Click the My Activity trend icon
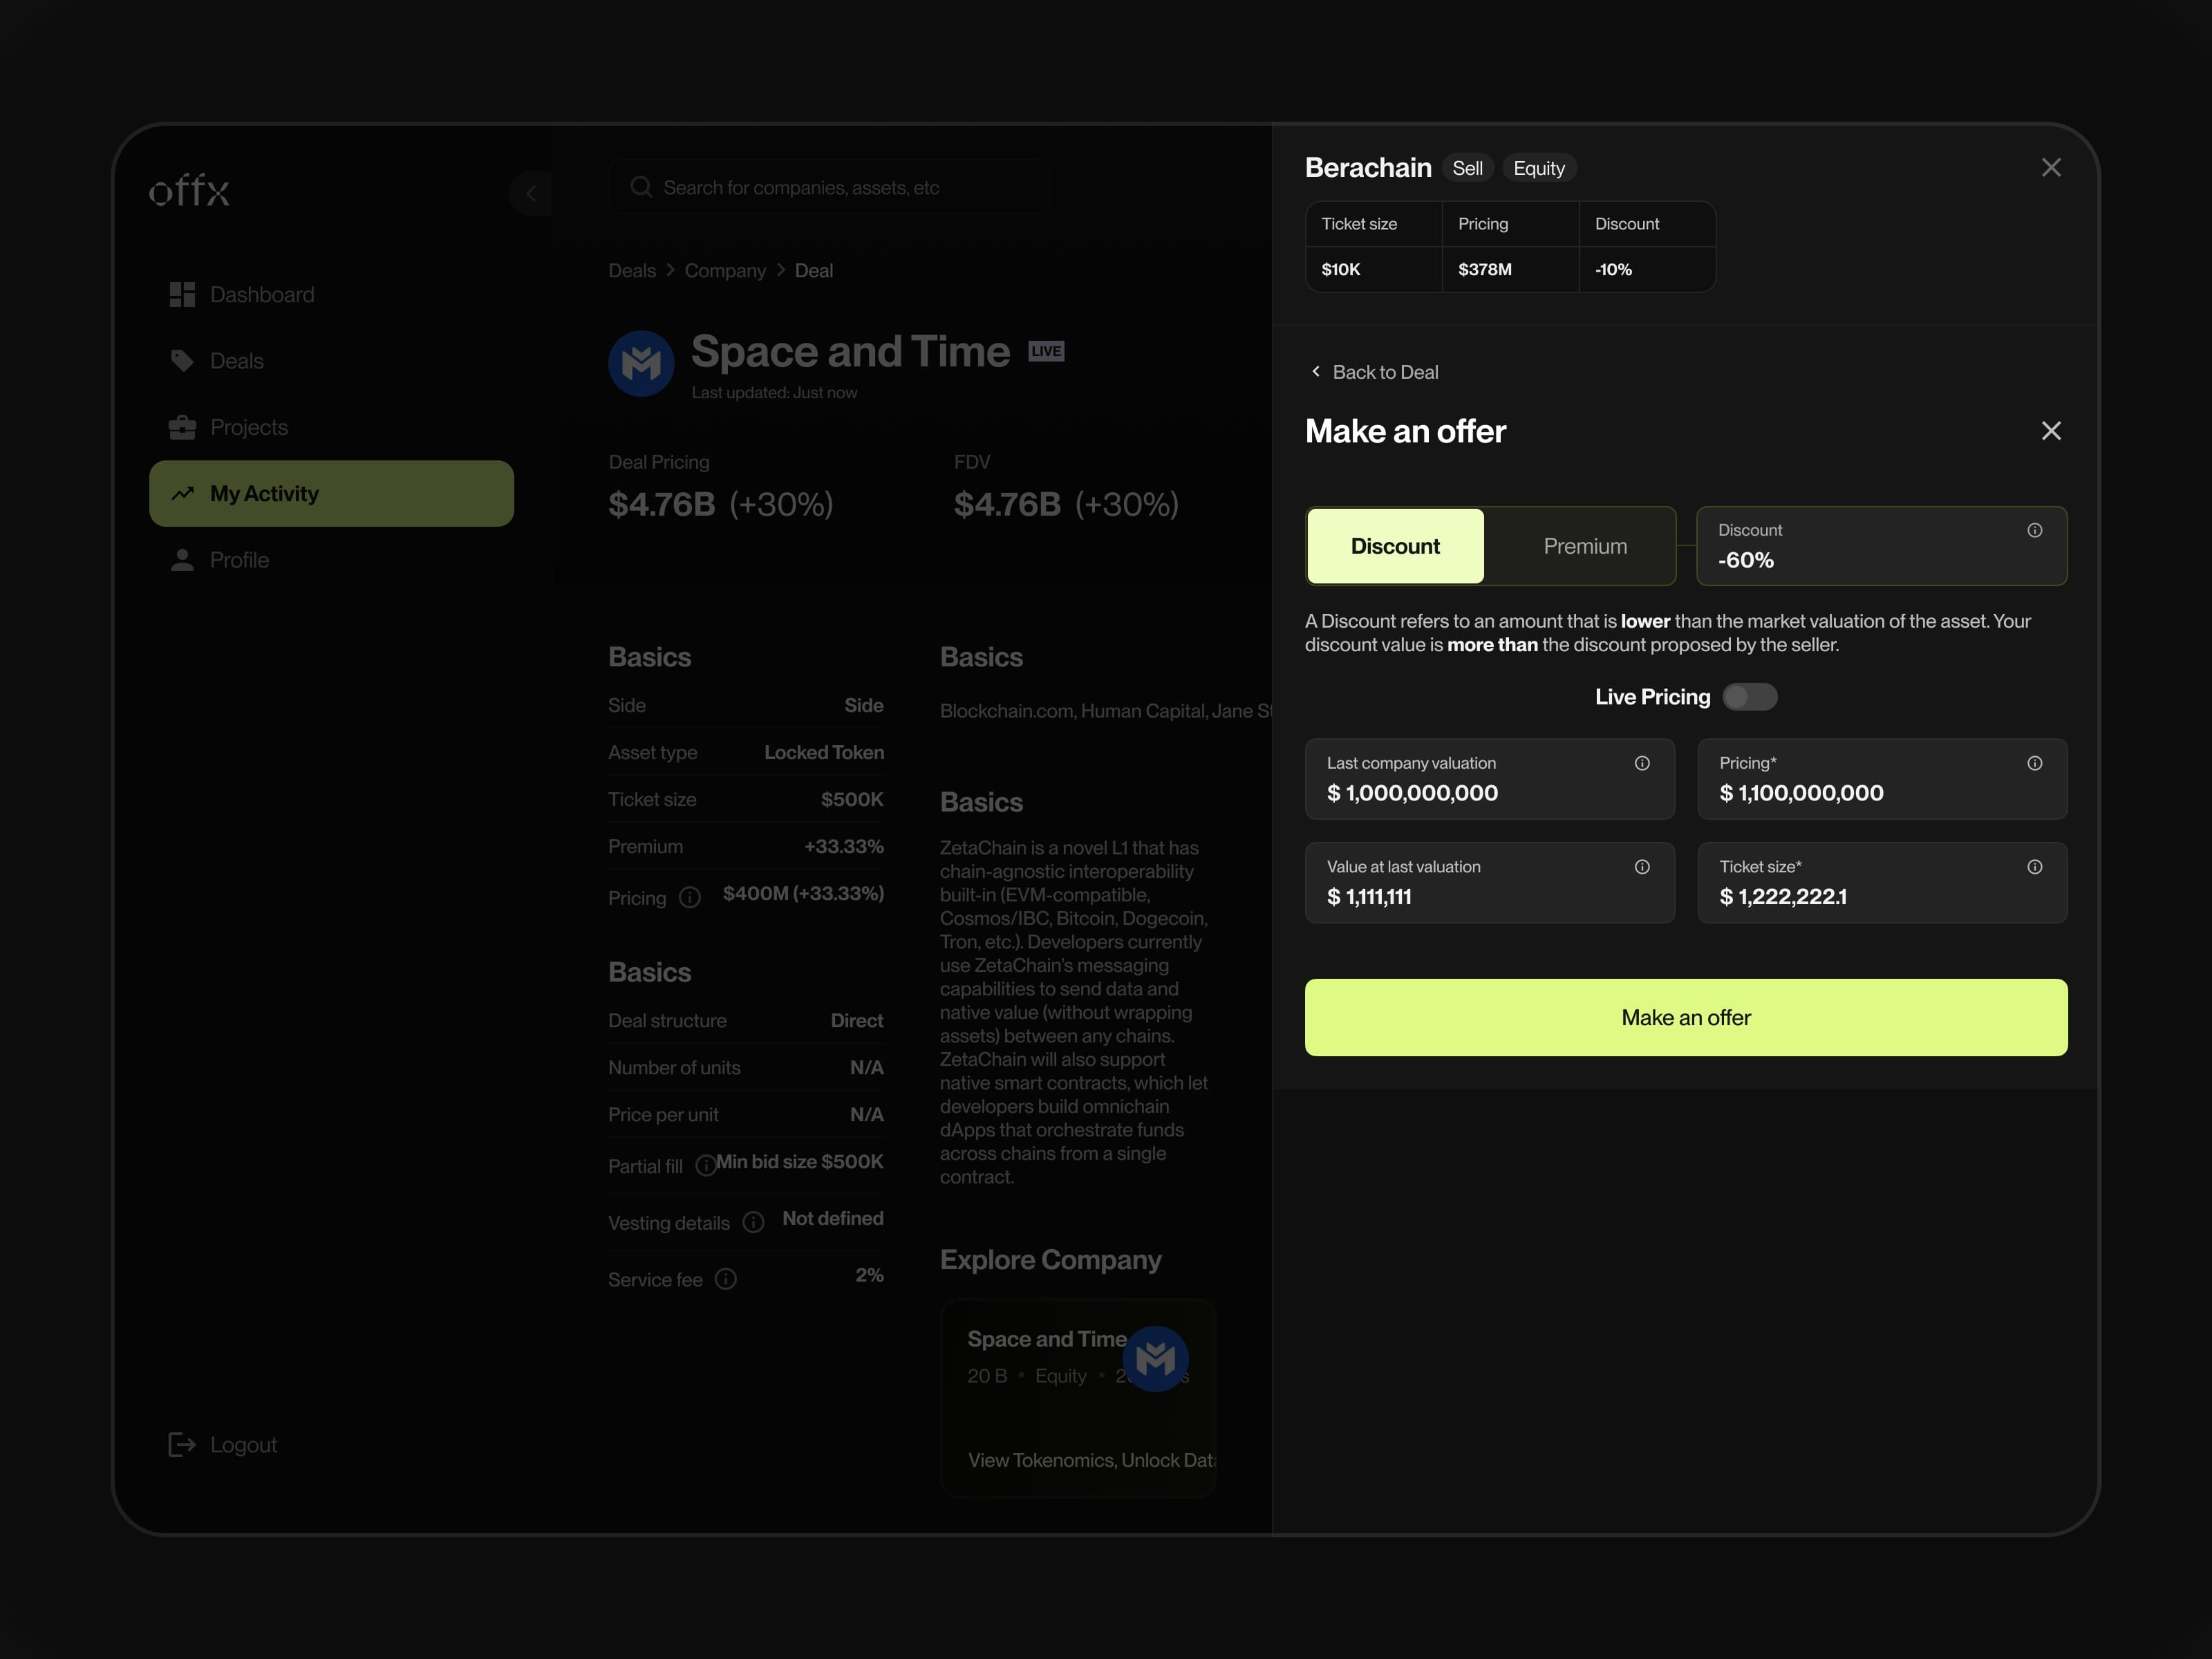2212x1659 pixels. tap(182, 493)
